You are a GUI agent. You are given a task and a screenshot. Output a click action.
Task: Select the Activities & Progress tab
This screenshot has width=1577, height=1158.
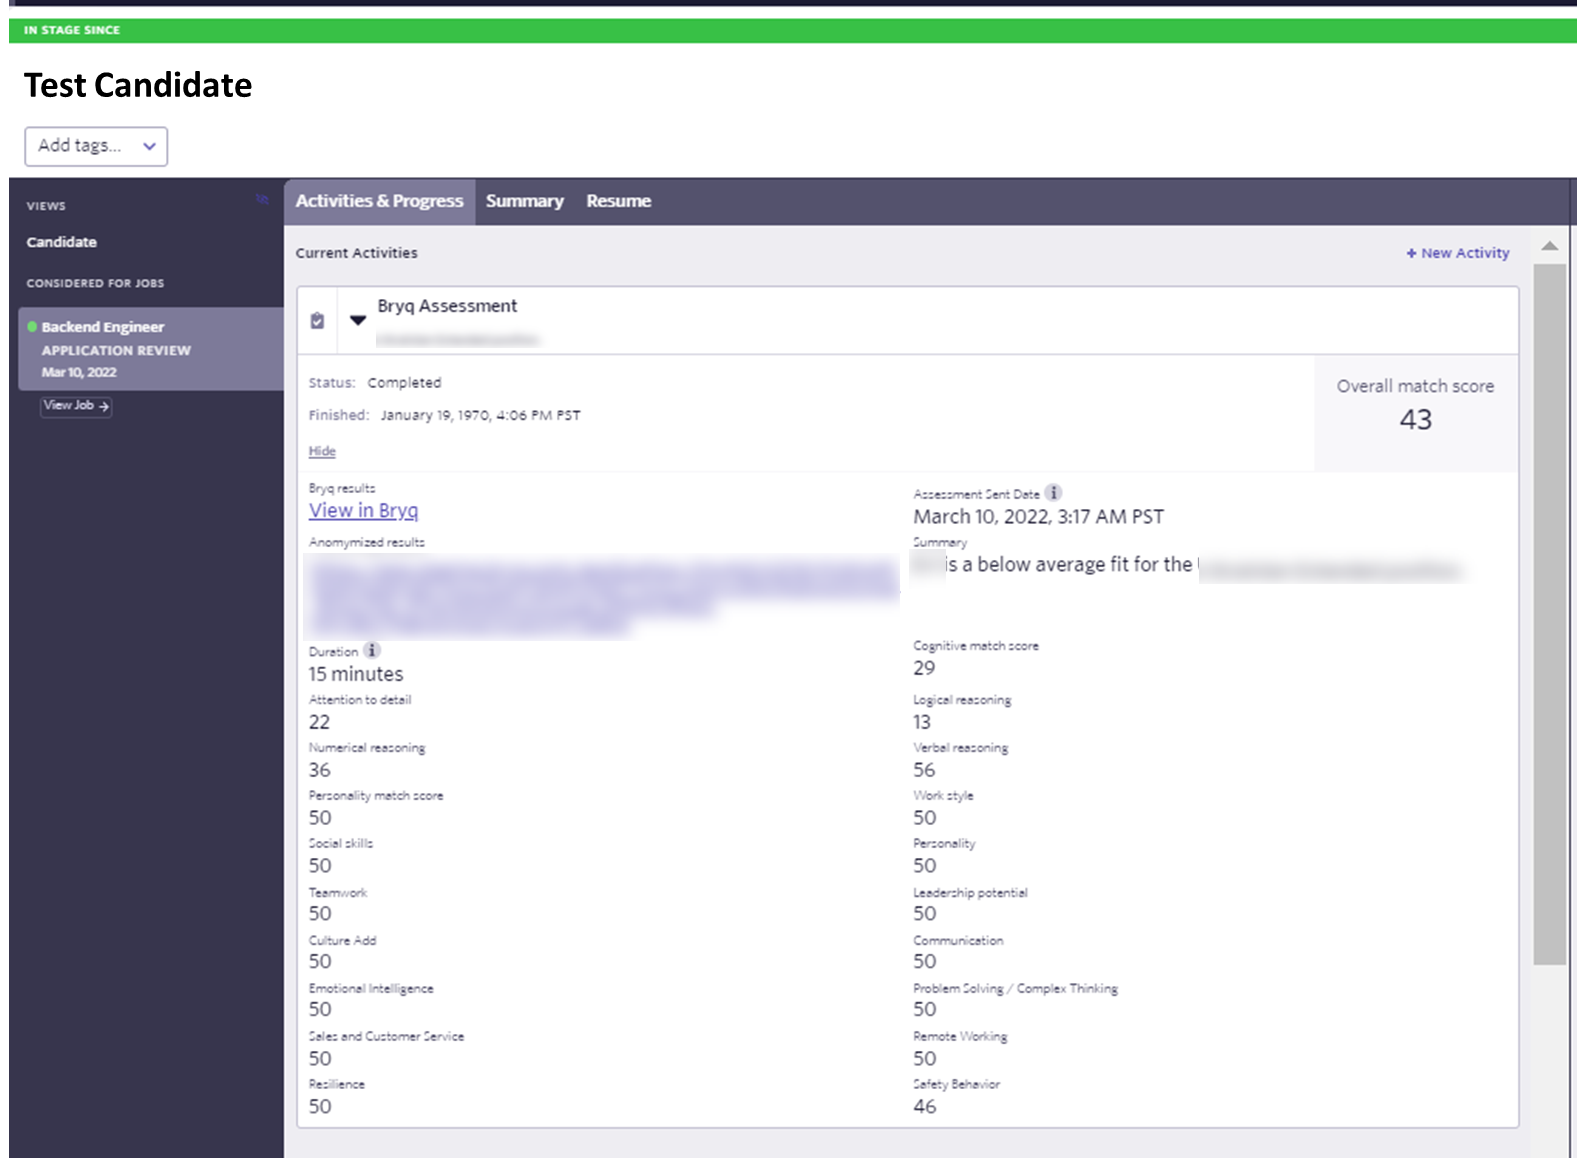coord(379,201)
